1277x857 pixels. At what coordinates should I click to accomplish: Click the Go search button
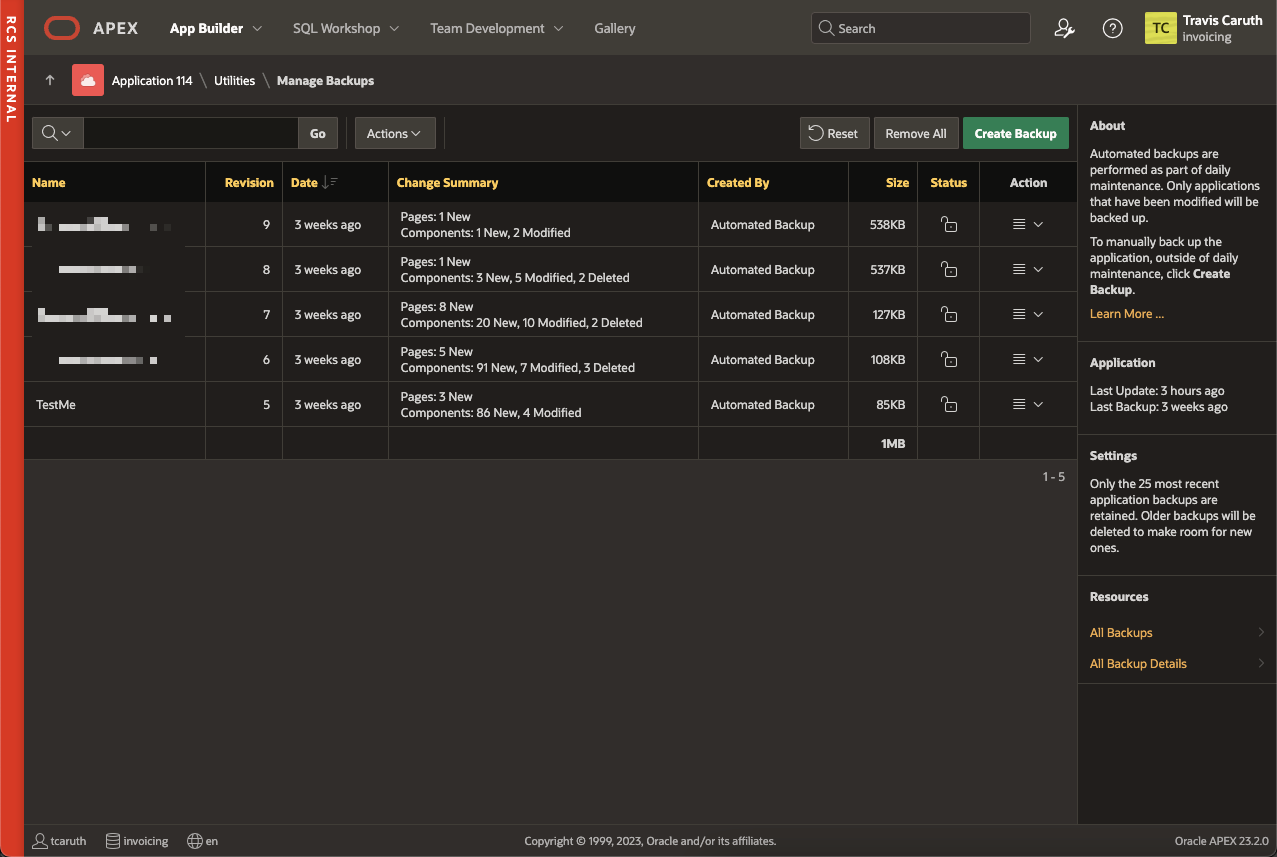pyautogui.click(x=318, y=133)
